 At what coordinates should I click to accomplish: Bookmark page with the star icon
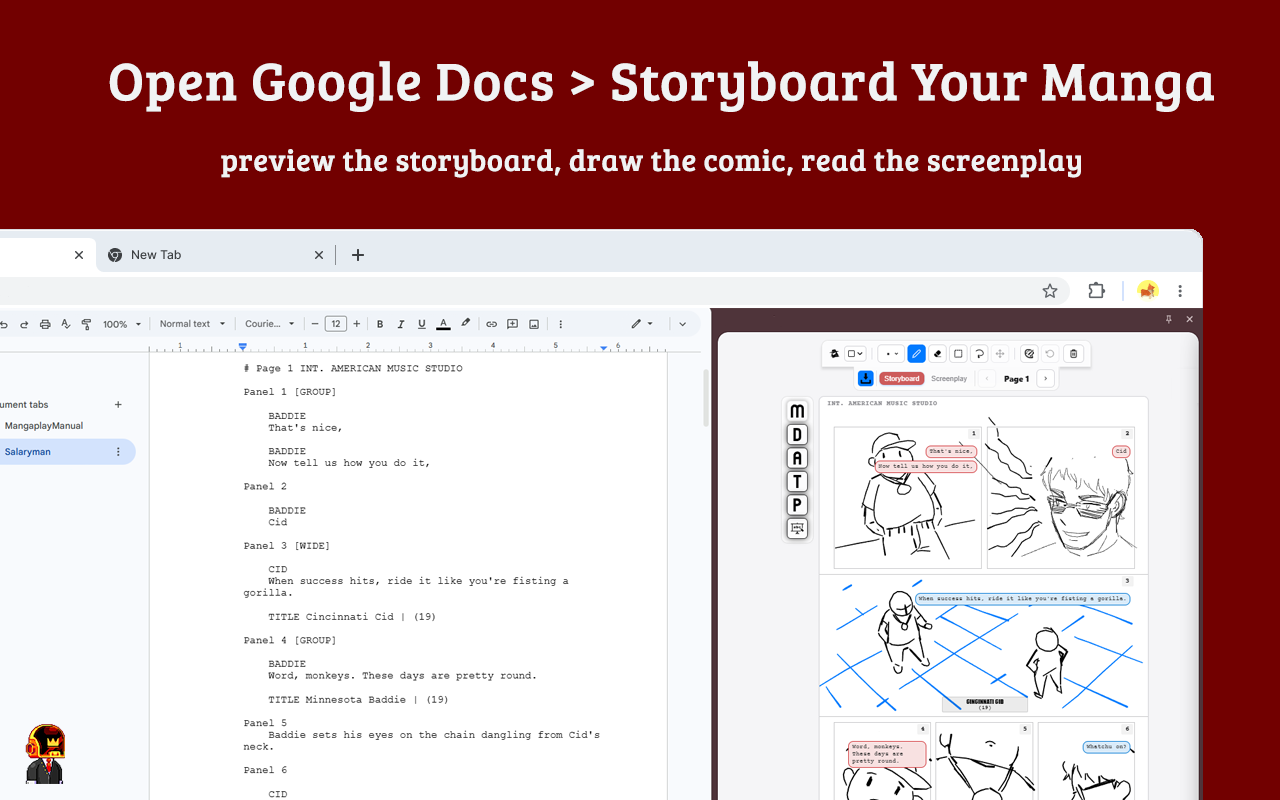point(1050,291)
